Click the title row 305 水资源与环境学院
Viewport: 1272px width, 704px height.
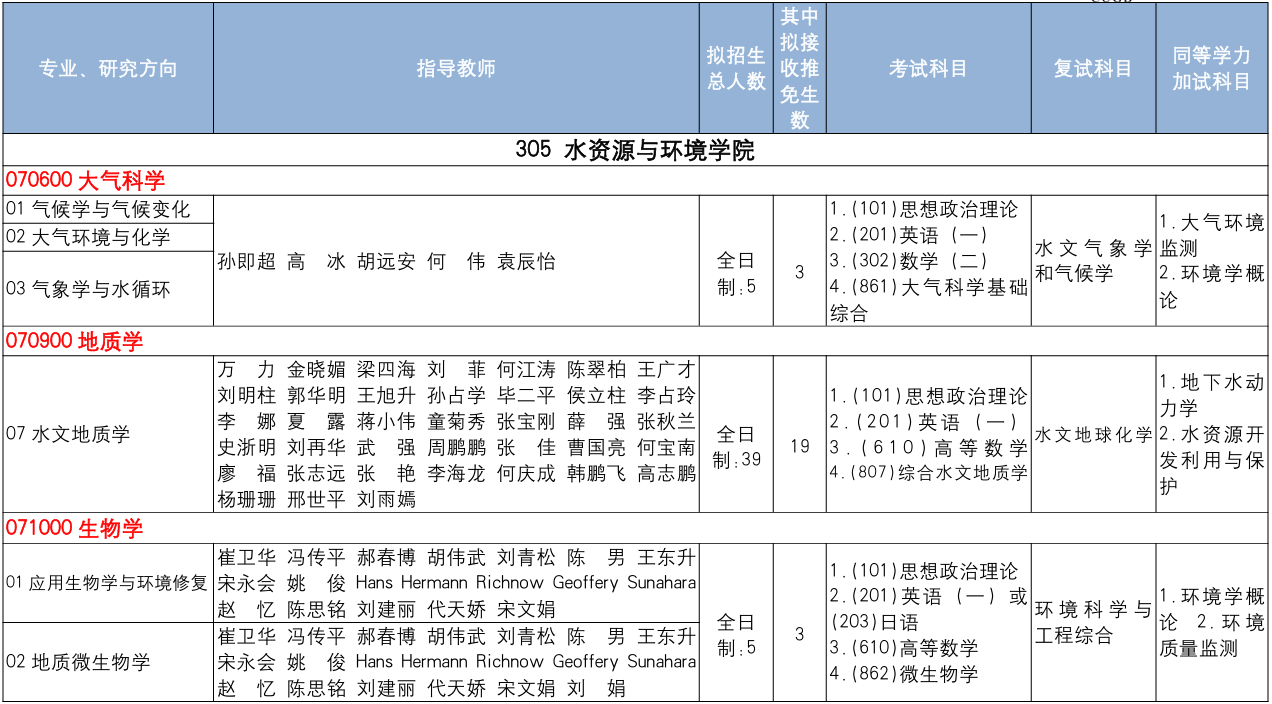635,150
